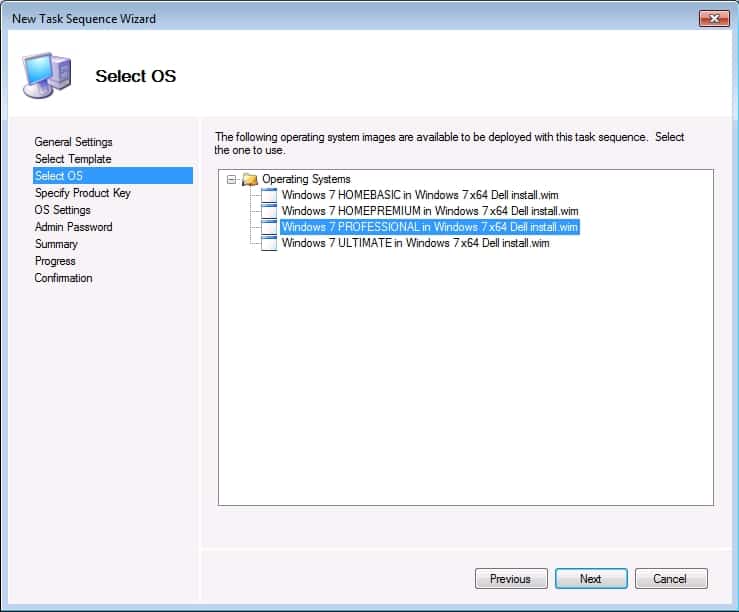Viewport: 739px width, 612px height.
Task: Click the computer wizard icon in header
Action: pyautogui.click(x=47, y=75)
